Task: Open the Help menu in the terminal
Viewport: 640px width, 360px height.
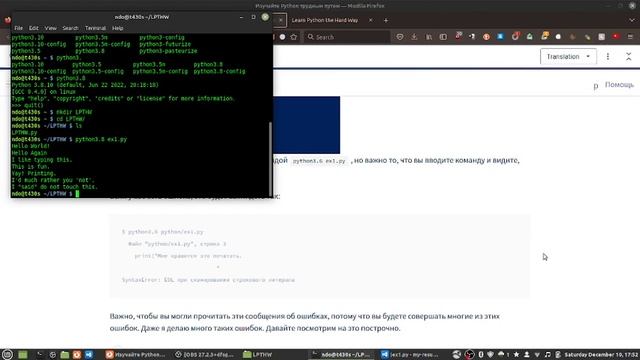Action: tap(118, 28)
